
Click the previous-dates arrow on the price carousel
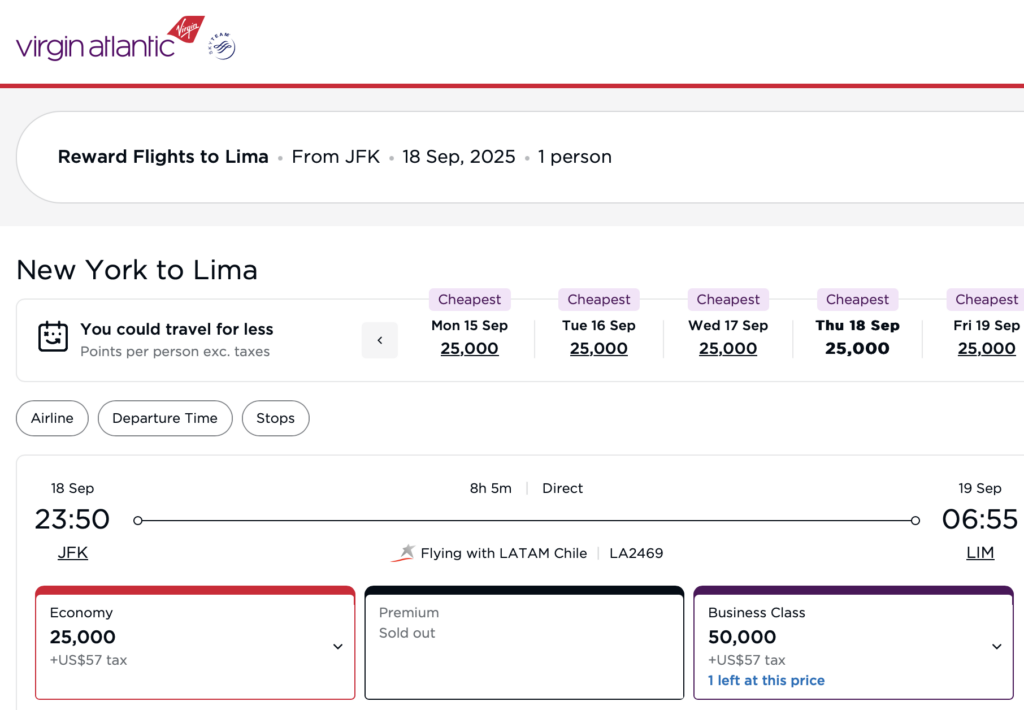coord(379,340)
